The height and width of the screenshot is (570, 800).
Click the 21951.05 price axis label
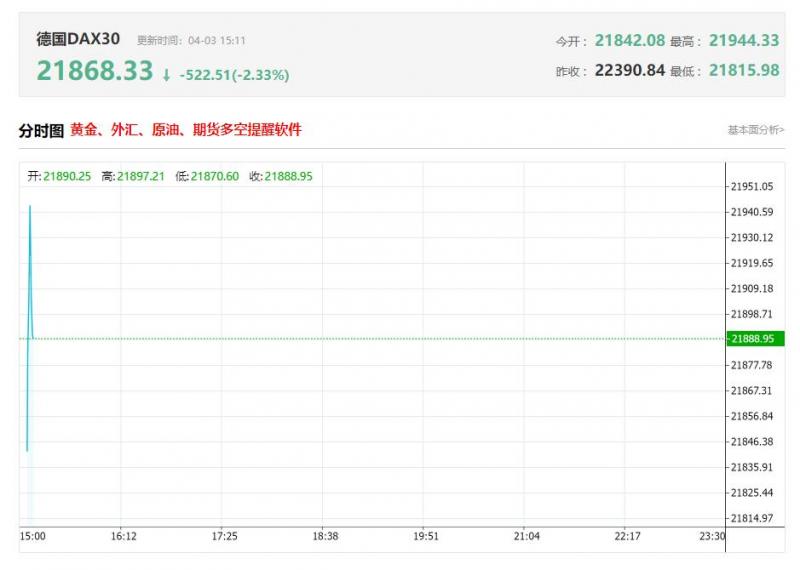[752, 187]
